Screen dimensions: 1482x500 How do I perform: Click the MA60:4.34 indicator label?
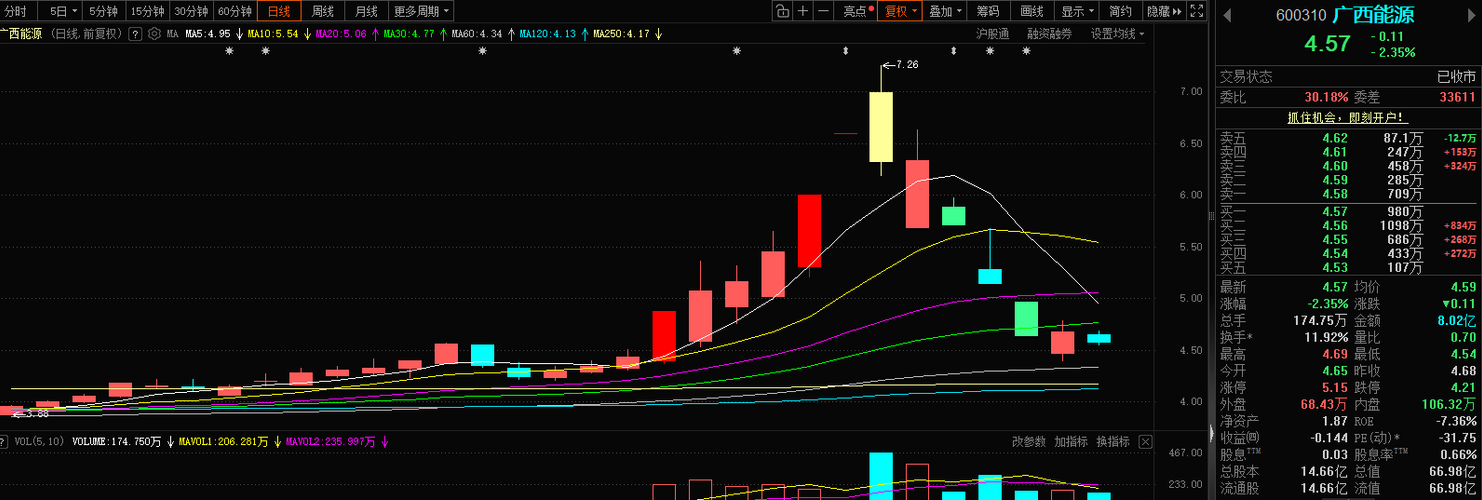click(x=477, y=33)
